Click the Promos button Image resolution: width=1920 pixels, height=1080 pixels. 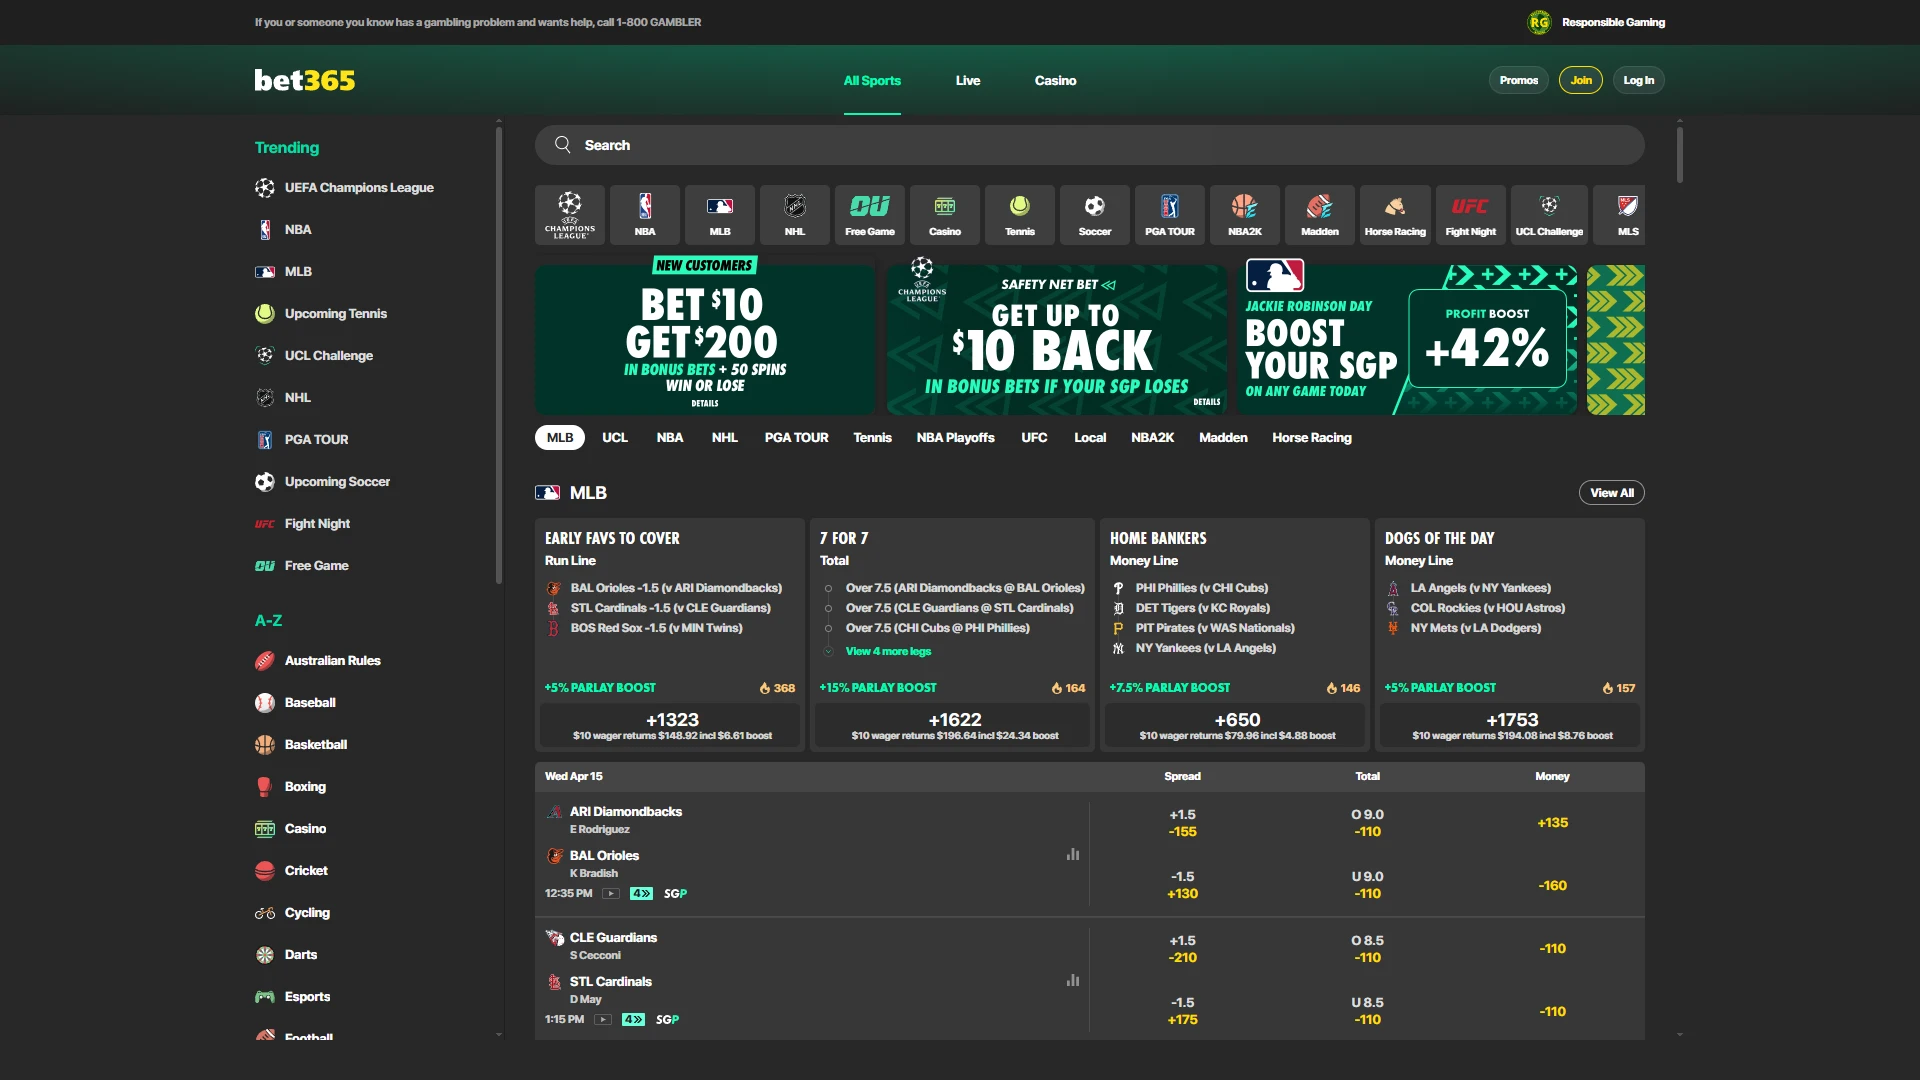tap(1518, 80)
